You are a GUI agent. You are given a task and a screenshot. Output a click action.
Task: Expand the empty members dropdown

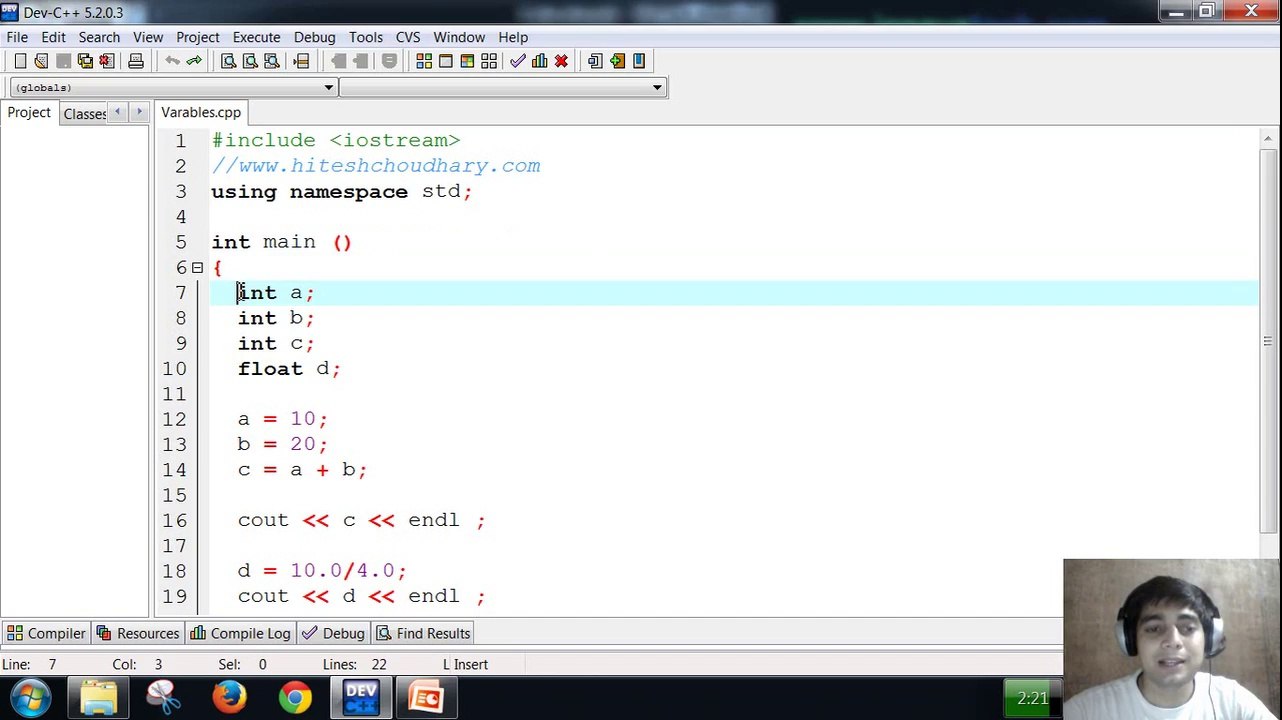point(657,88)
